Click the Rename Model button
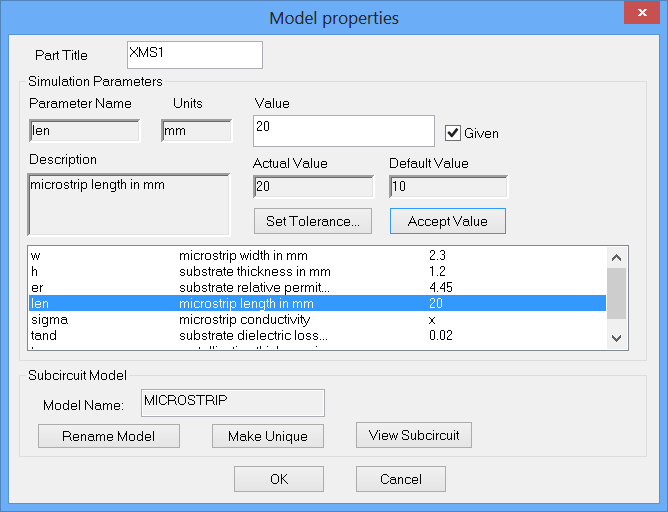 (x=108, y=436)
